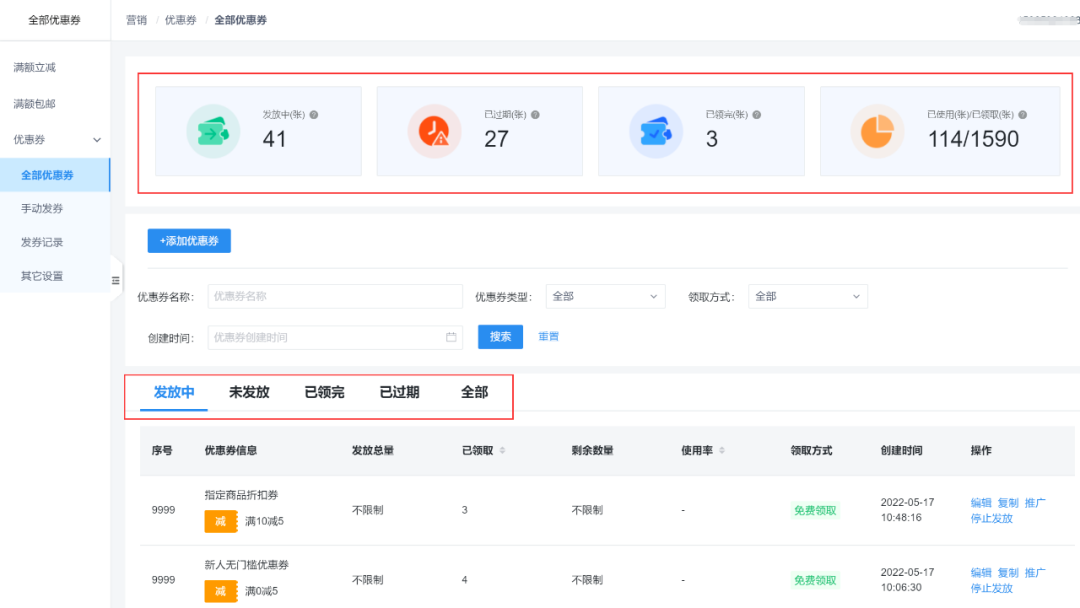Click the 优惠券 breadcrumb
Screen dimensions: 1080x608
coord(180,20)
